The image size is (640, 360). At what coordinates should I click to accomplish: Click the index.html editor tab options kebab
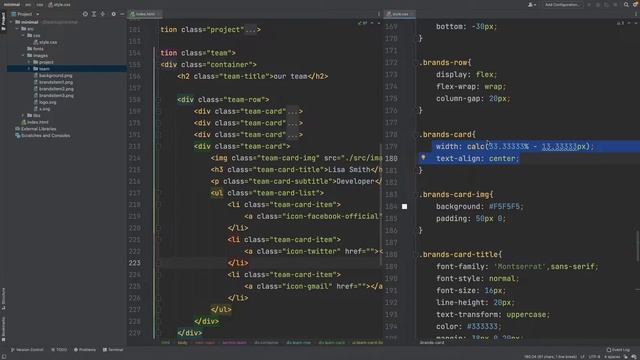379,14
